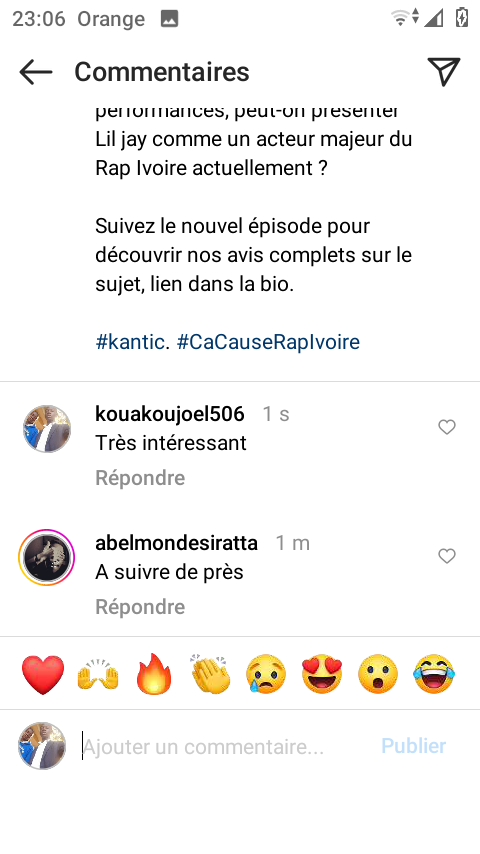
Task: Like kouakoujoel506's comment with the heart
Action: click(x=447, y=428)
